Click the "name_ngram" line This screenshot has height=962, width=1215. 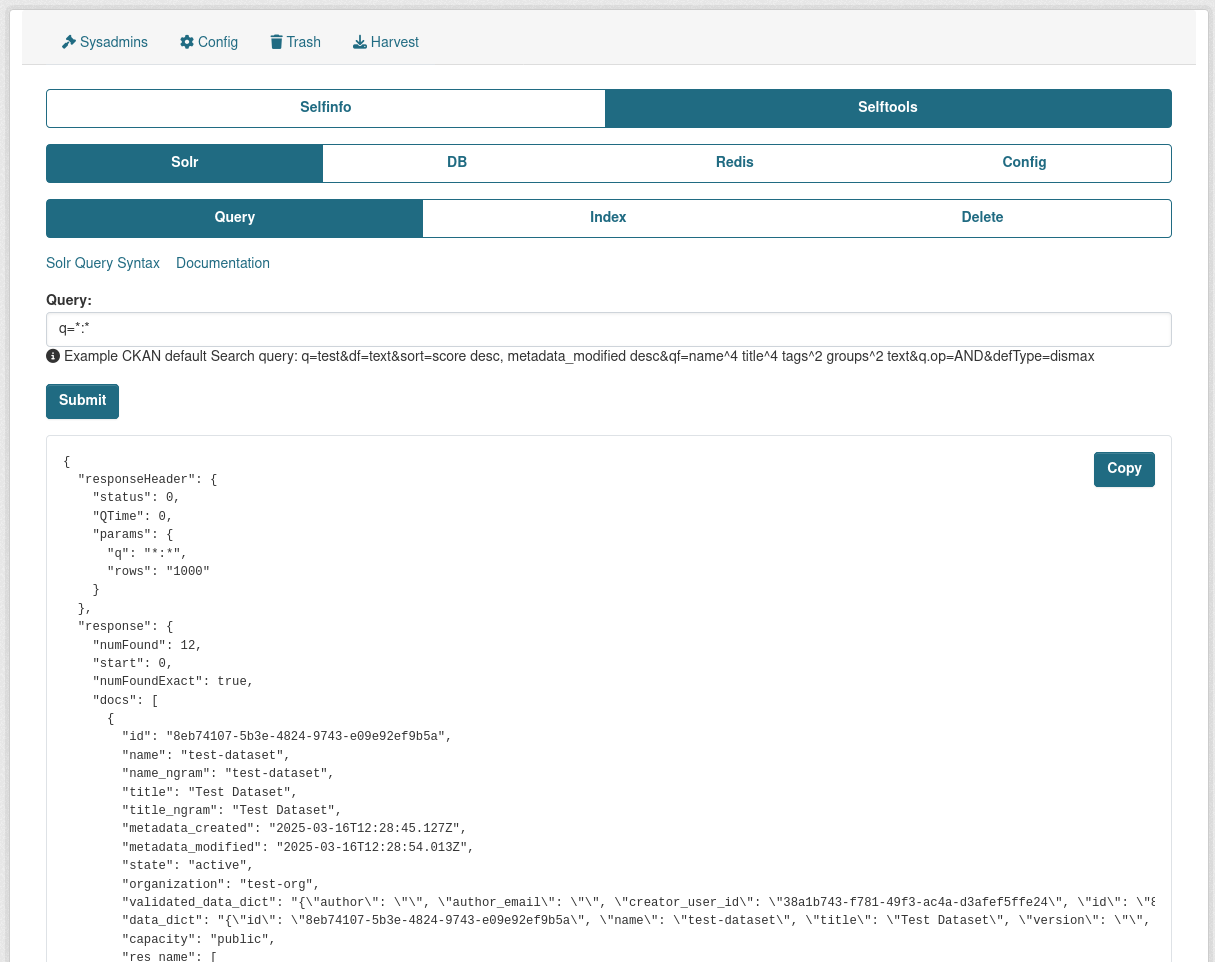pos(228,774)
